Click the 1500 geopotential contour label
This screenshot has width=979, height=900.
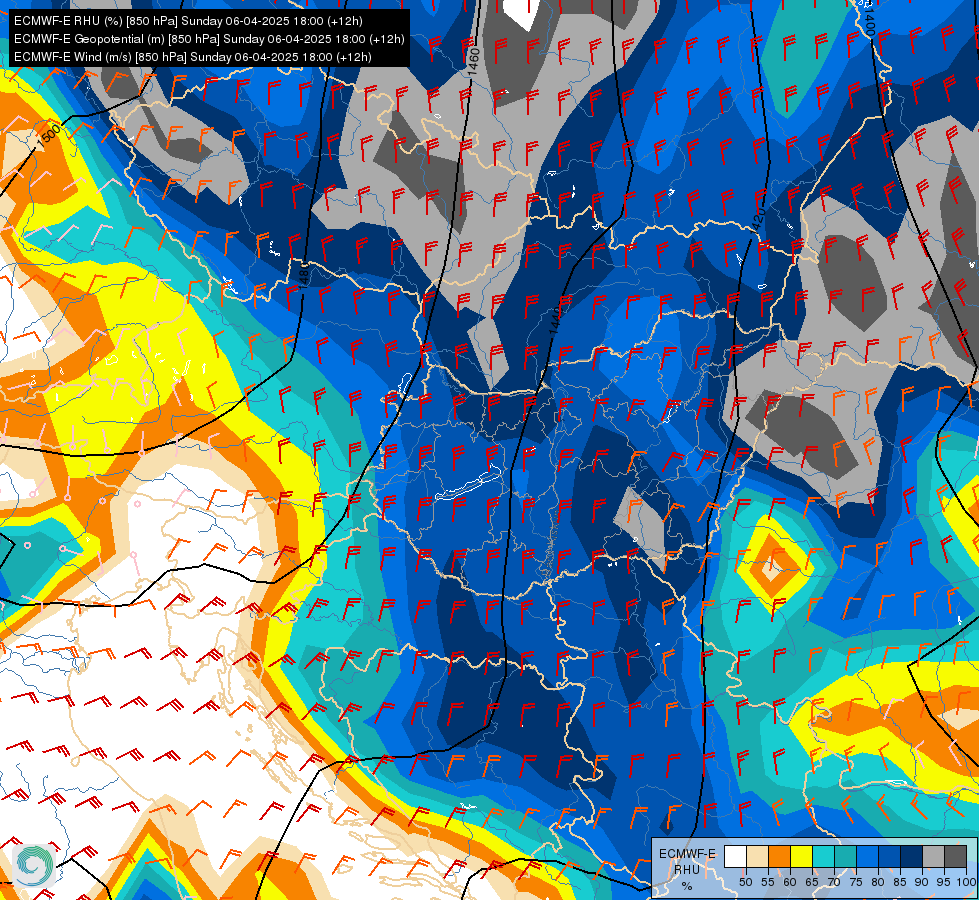[x=49, y=136]
